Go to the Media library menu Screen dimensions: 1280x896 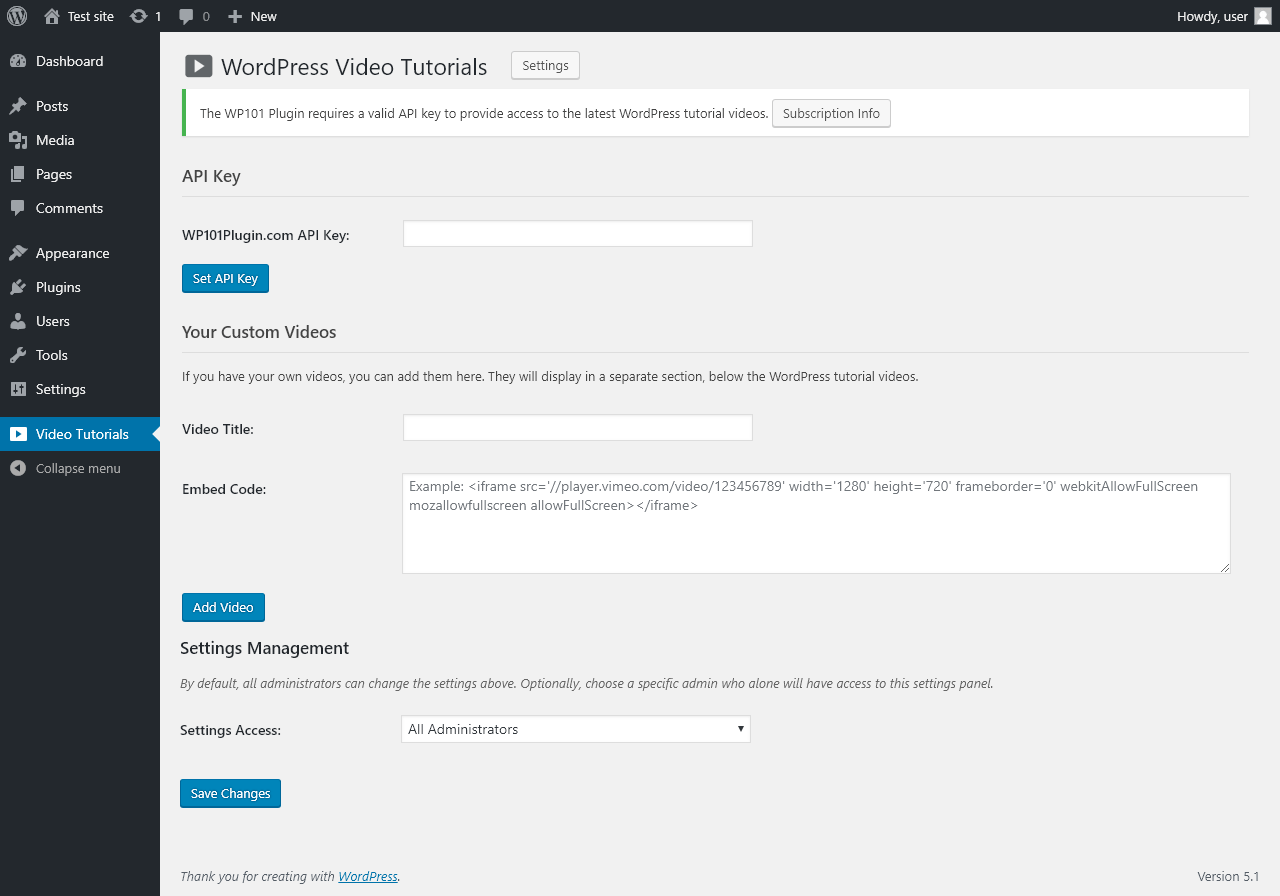tap(80, 140)
